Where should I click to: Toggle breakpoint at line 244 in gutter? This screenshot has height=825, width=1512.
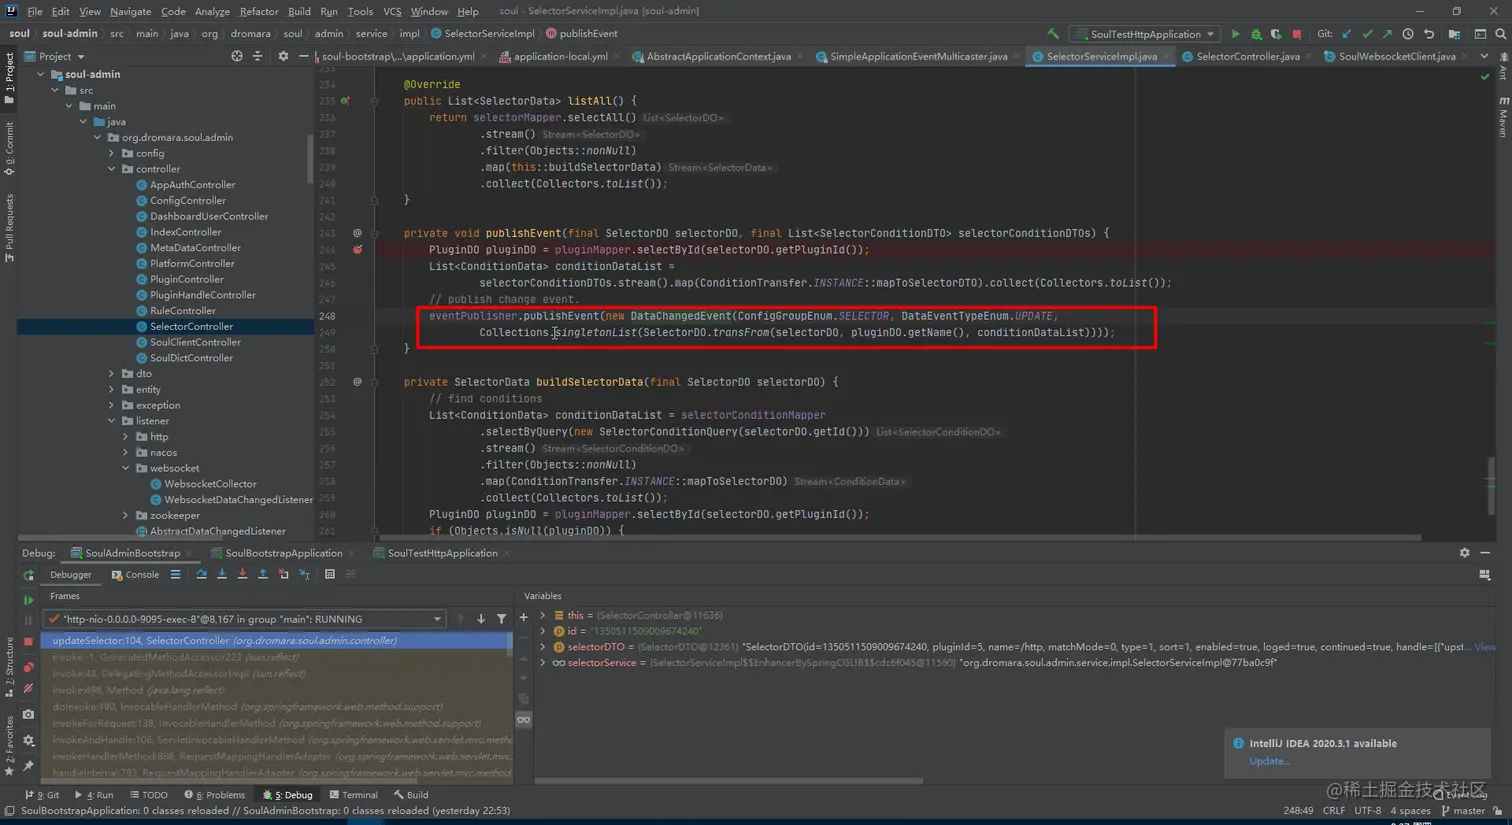tap(357, 250)
